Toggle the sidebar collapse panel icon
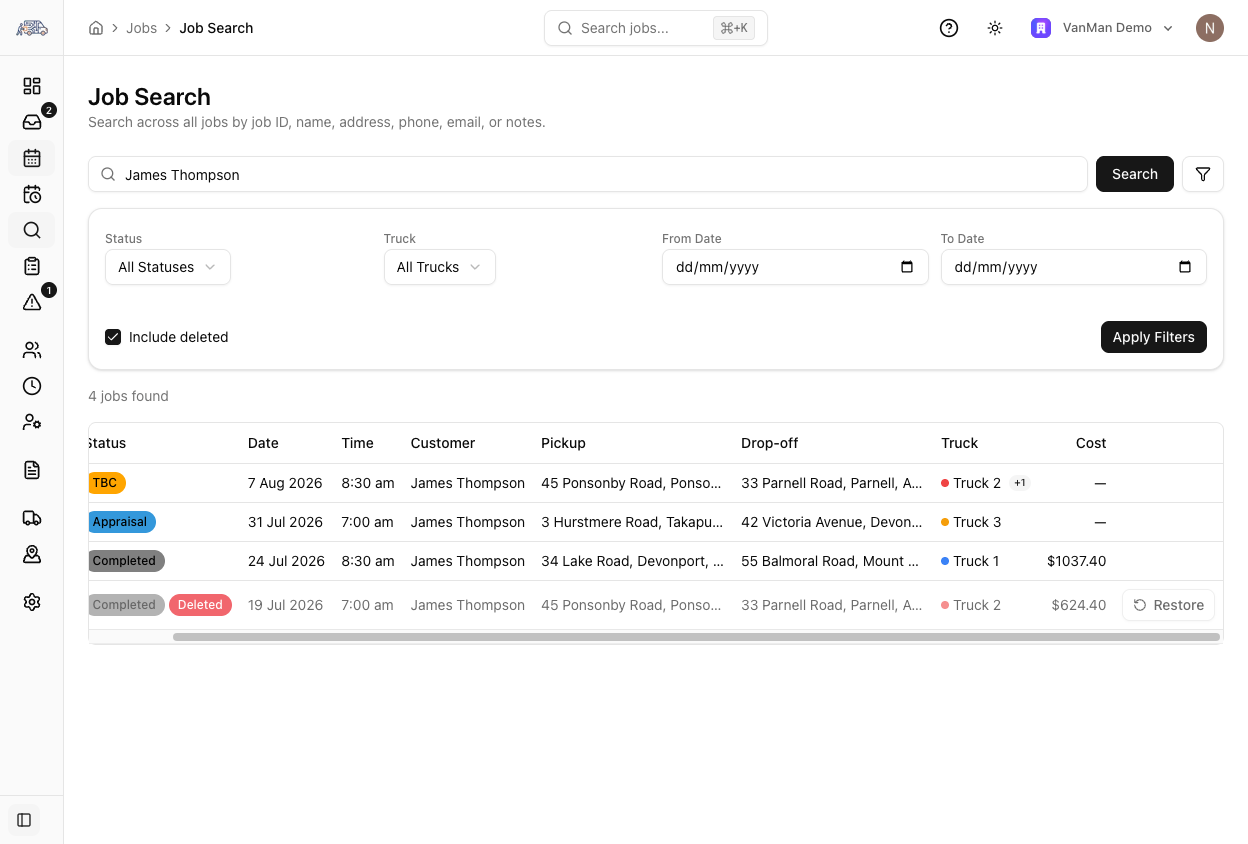 (24, 820)
